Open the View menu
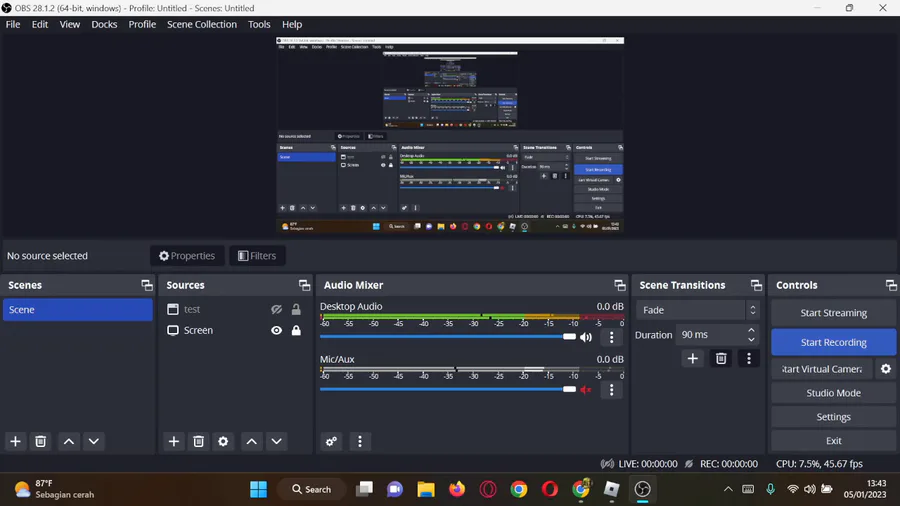The image size is (900, 506). pyautogui.click(x=69, y=24)
